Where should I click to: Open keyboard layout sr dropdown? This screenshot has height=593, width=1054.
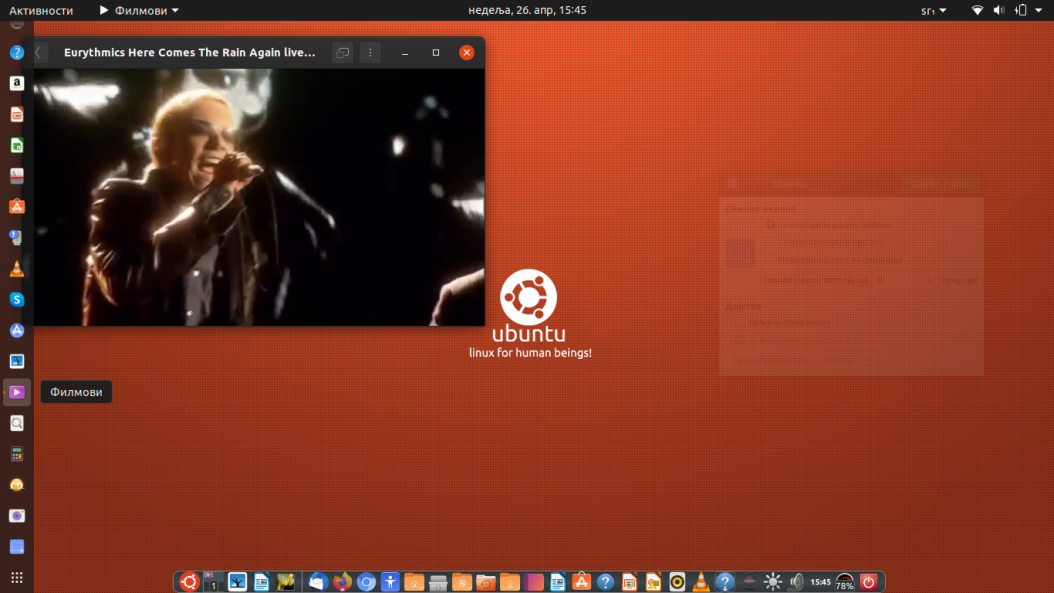point(933,10)
